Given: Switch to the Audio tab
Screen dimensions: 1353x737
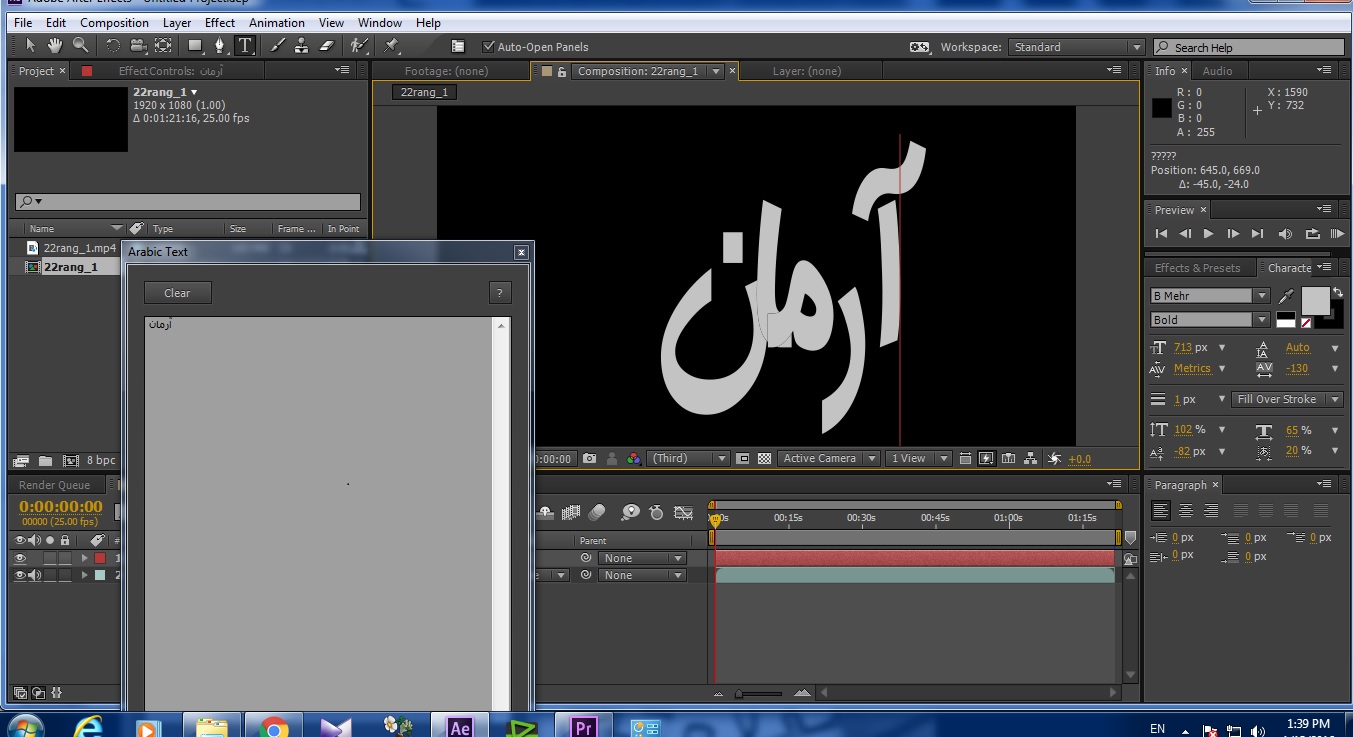Looking at the screenshot, I should coord(1217,71).
